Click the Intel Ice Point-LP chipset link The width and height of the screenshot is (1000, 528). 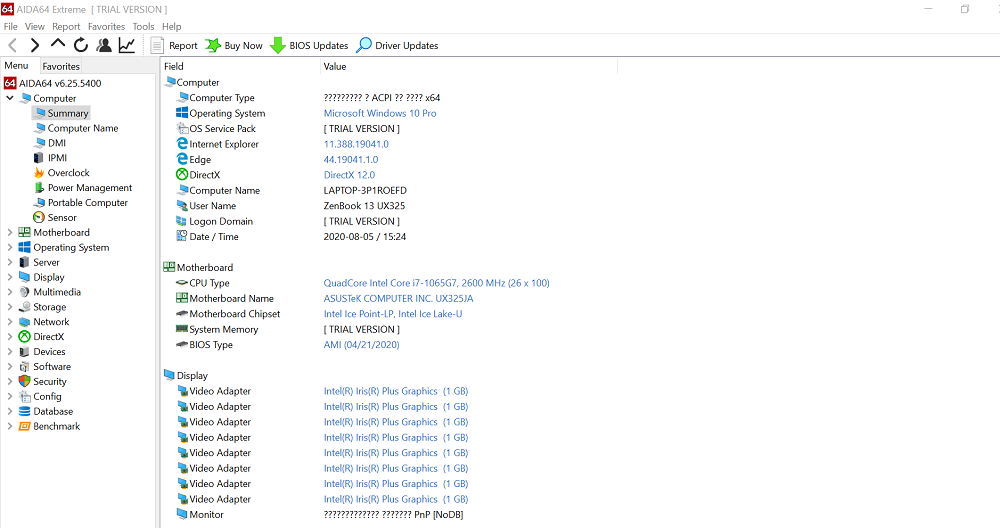[393, 314]
